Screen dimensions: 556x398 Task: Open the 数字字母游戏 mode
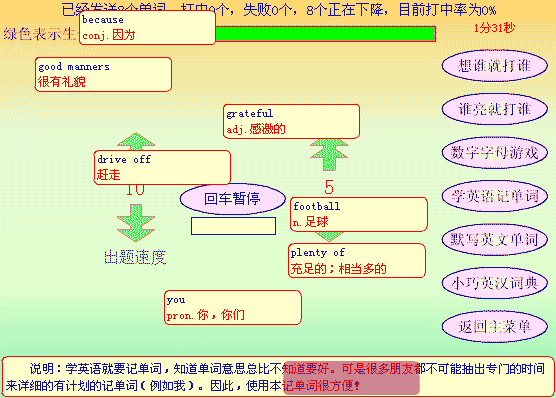click(x=495, y=153)
